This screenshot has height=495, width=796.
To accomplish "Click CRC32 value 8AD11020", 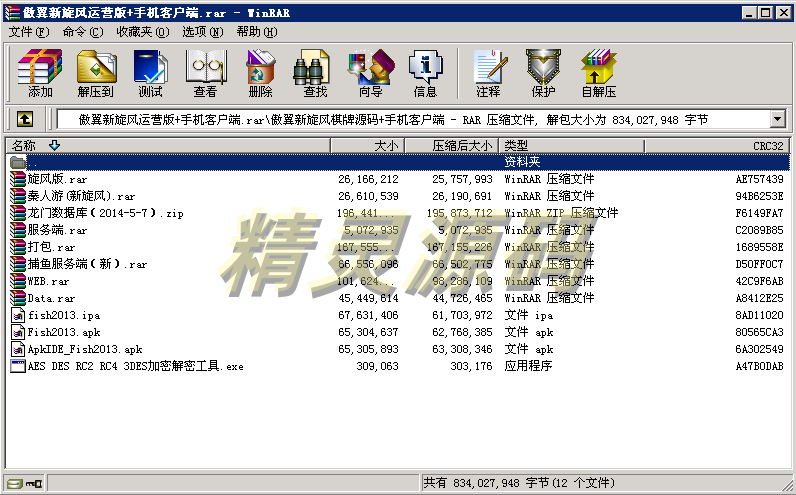I will click(759, 315).
